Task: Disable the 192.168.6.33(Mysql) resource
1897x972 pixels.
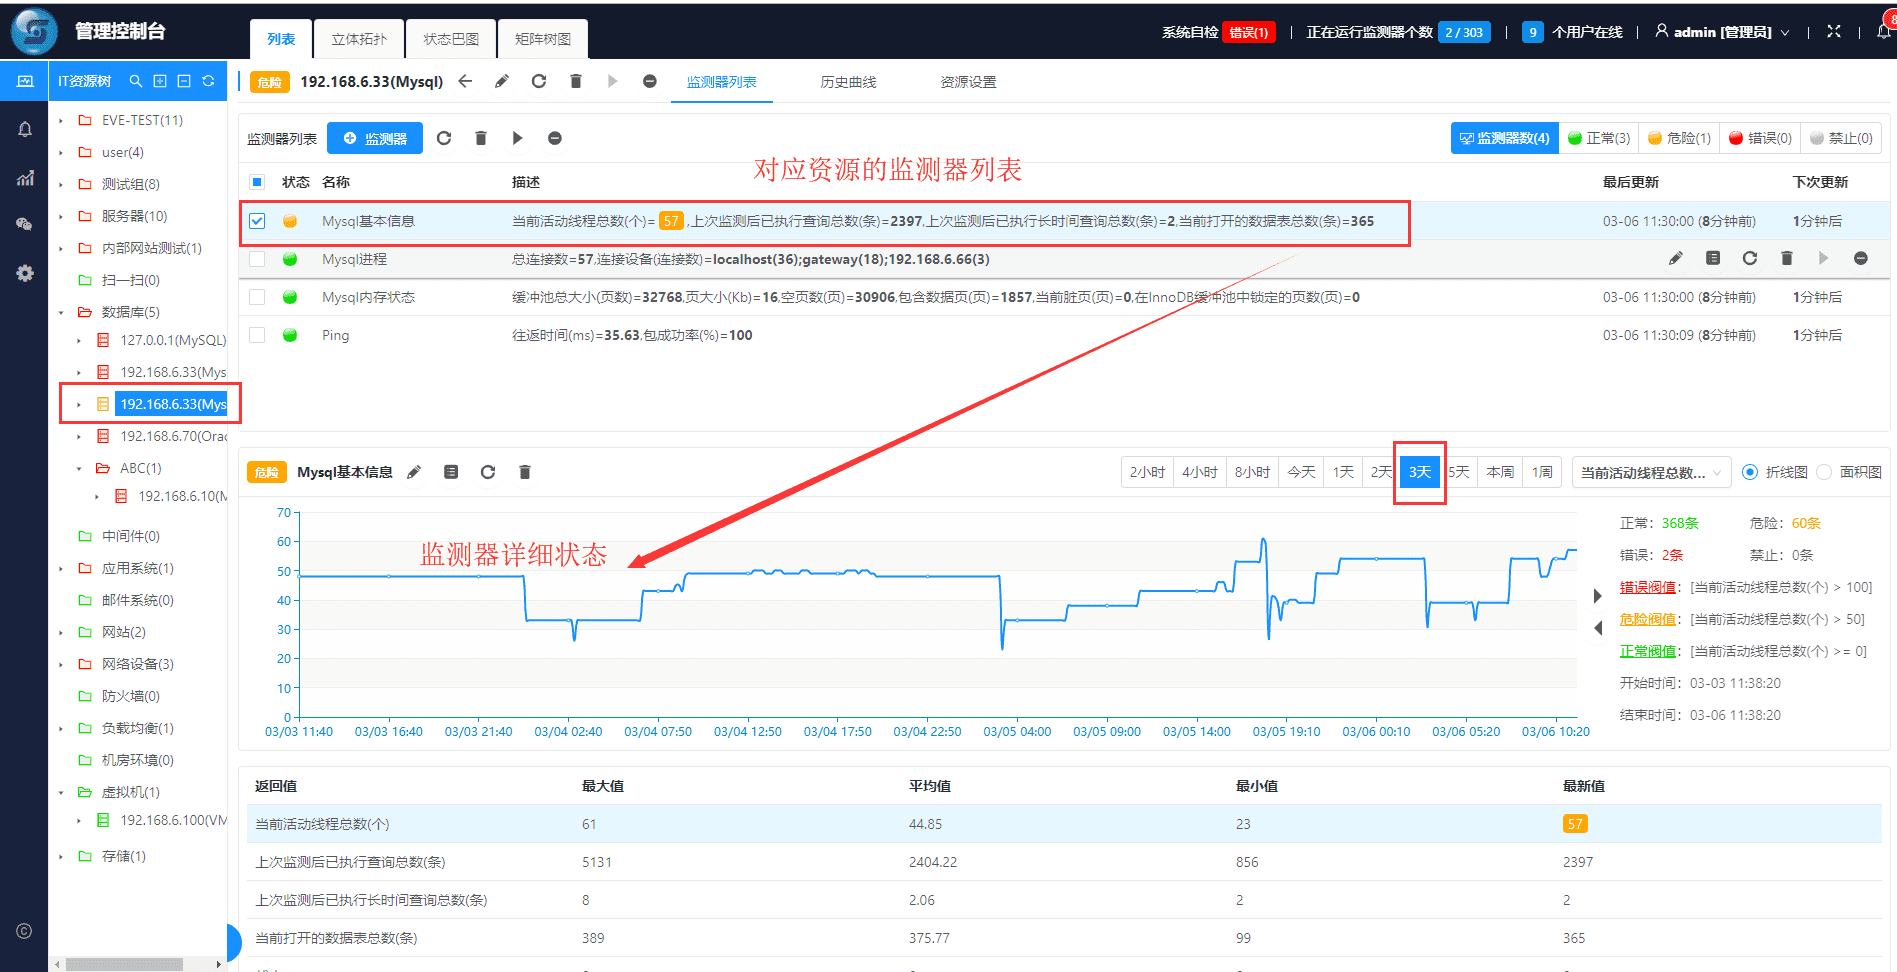Action: 650,81
